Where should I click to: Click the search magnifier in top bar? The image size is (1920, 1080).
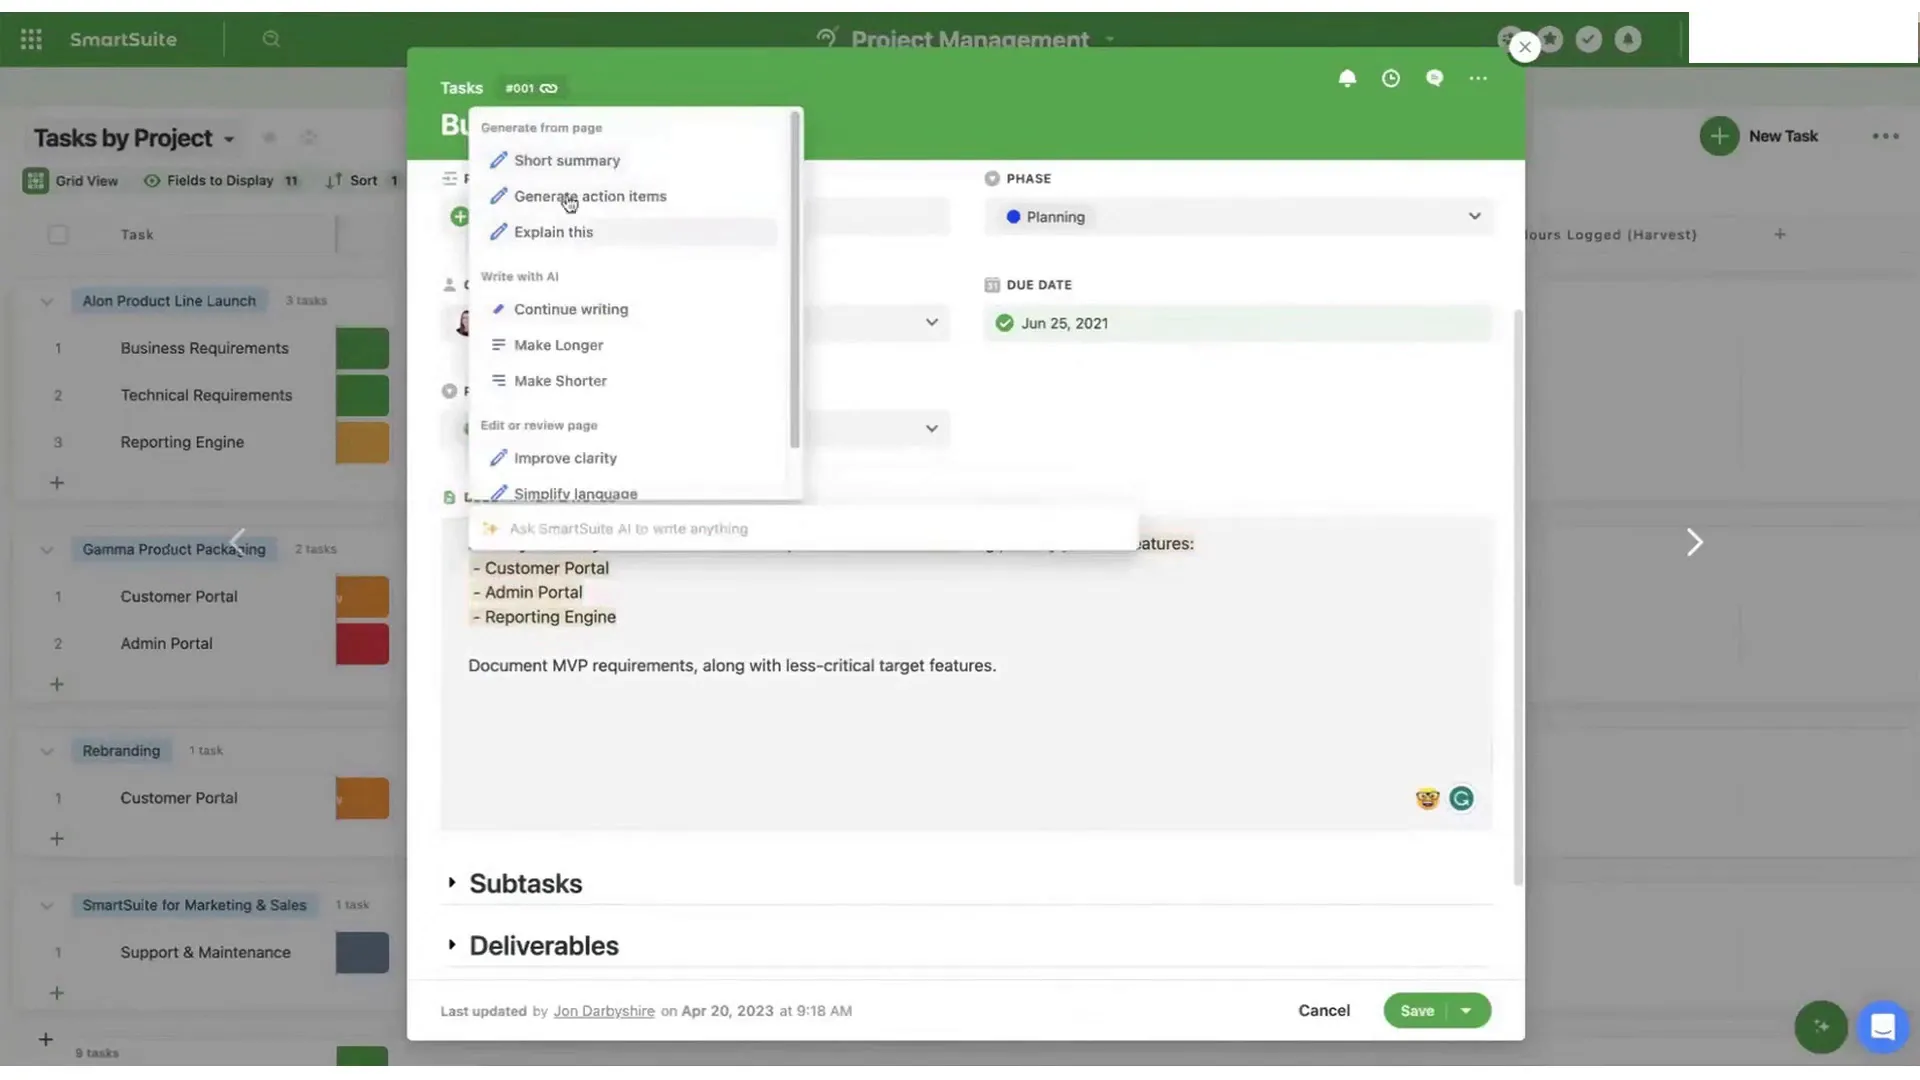point(271,39)
